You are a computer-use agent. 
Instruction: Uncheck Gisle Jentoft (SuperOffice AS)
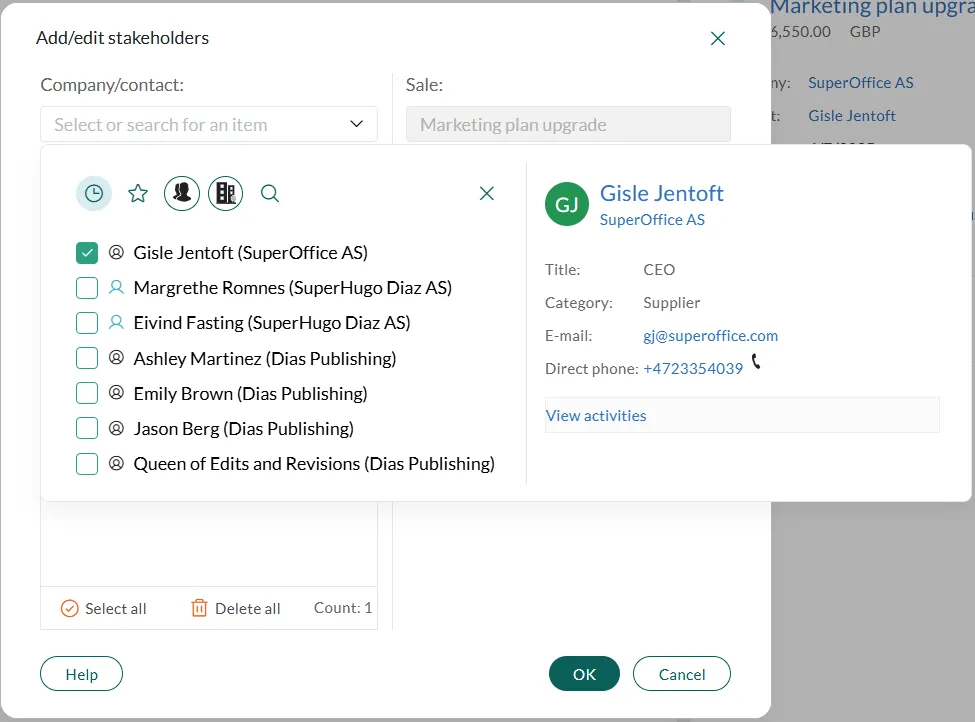pos(87,253)
